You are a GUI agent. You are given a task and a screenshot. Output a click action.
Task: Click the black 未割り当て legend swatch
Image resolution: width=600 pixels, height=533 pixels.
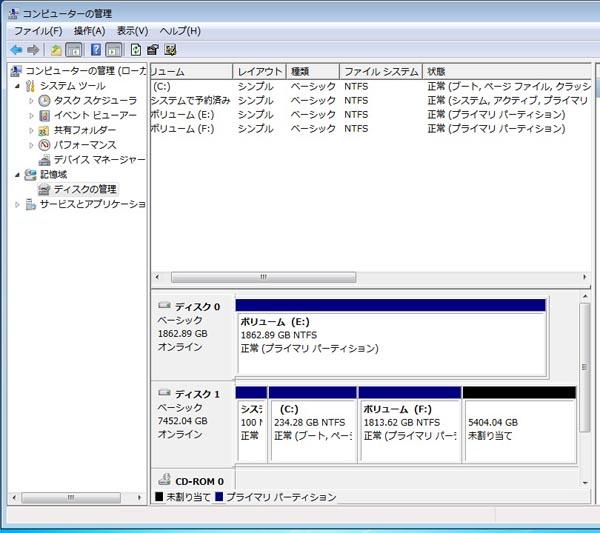click(x=159, y=497)
